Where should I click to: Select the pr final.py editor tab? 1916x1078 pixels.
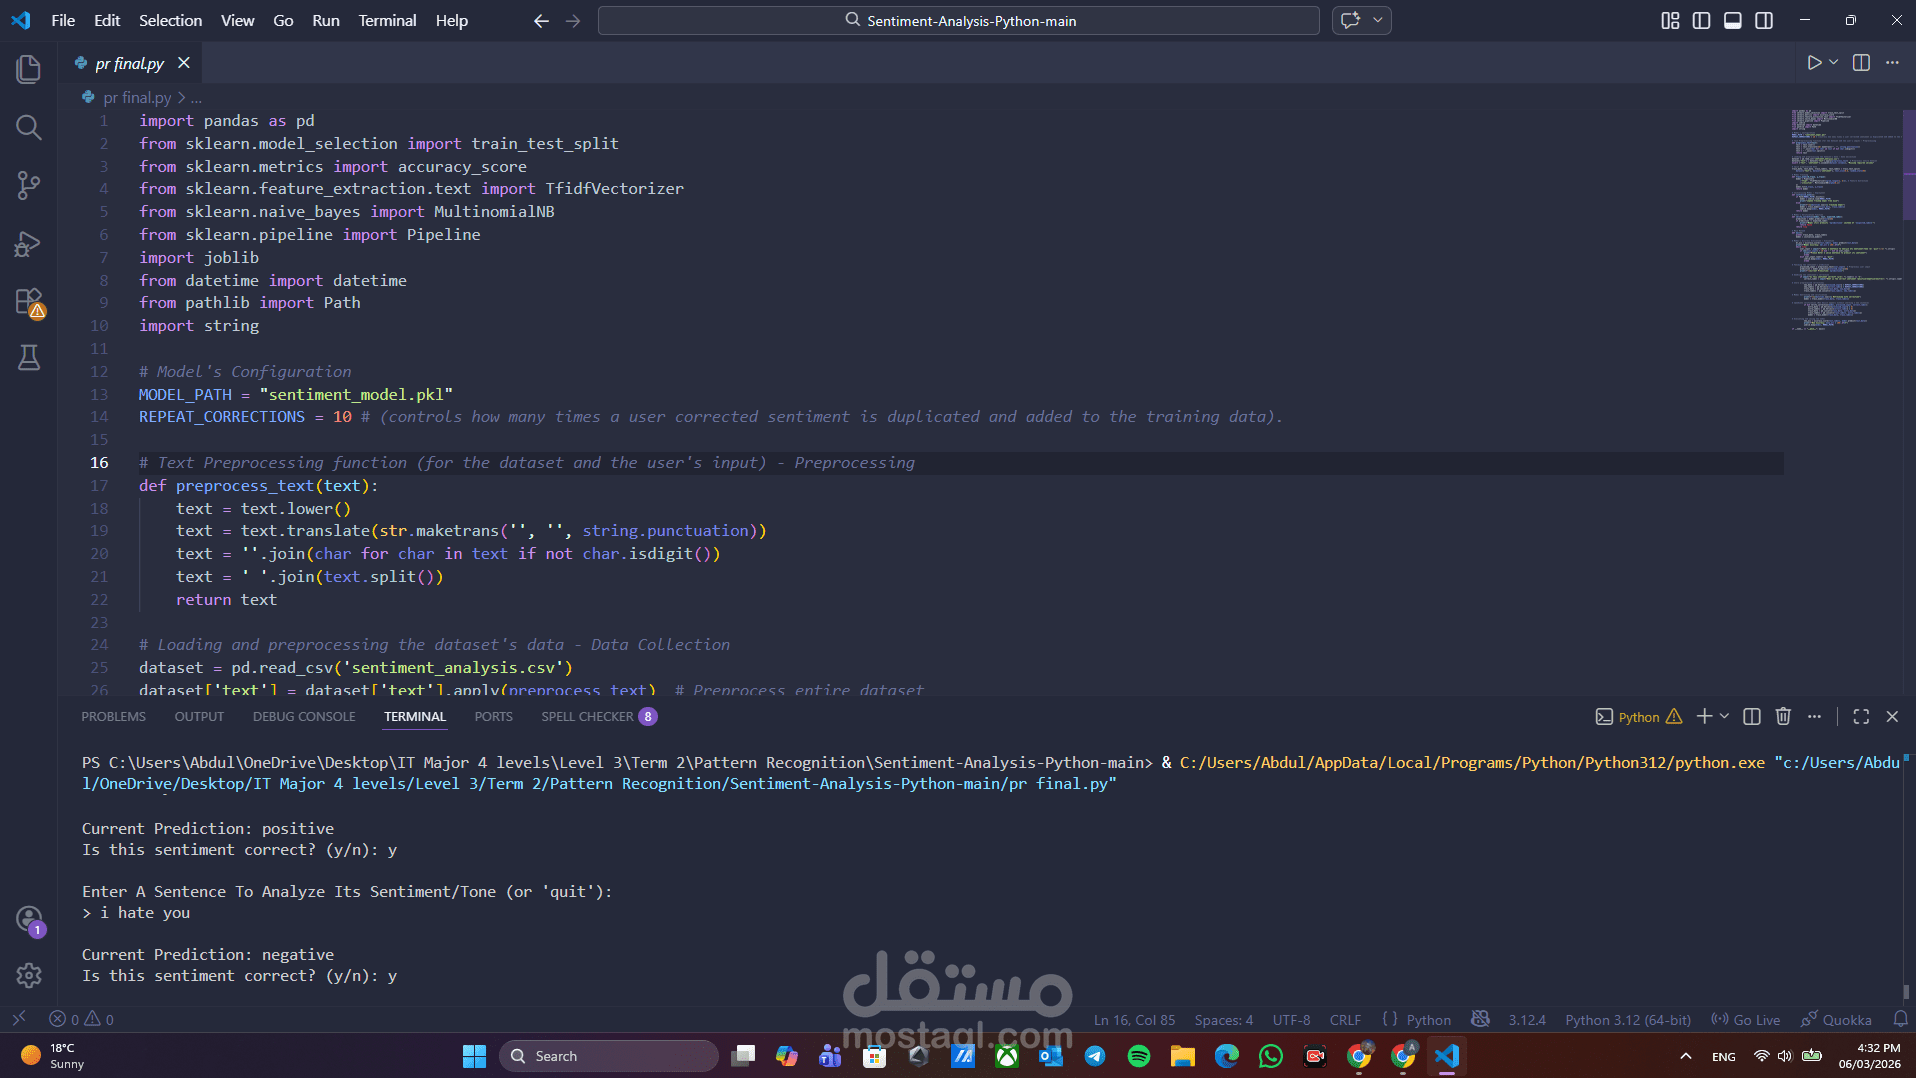130,63
